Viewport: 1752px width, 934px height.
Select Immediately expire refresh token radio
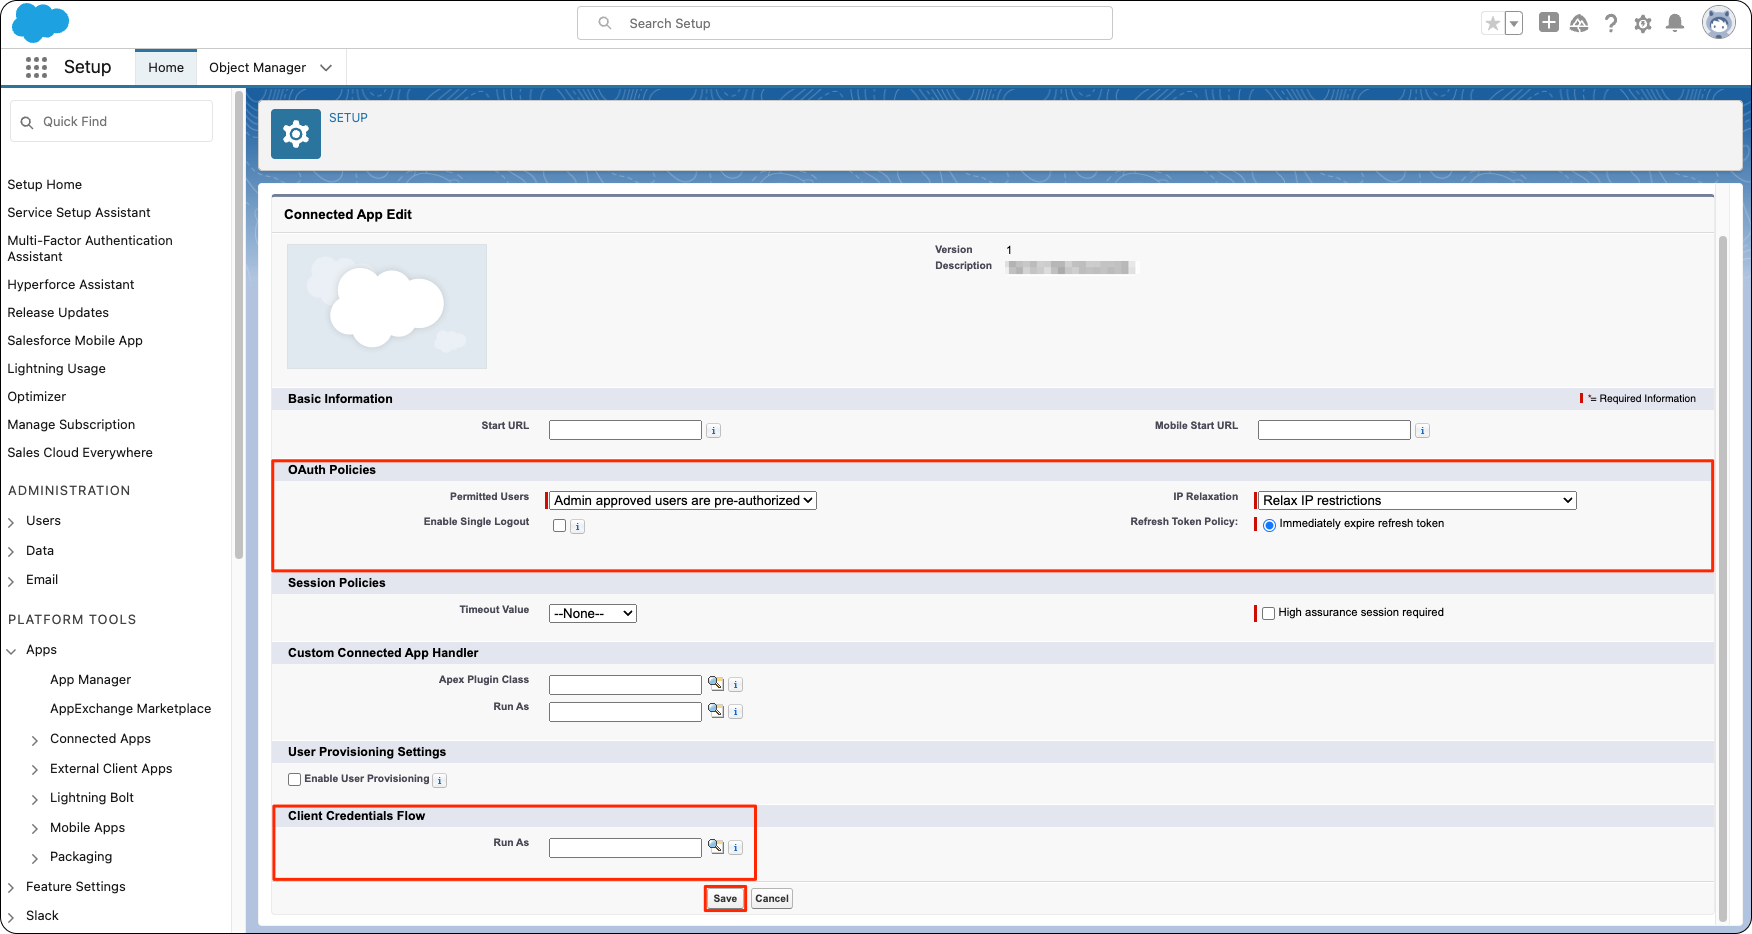pos(1269,525)
